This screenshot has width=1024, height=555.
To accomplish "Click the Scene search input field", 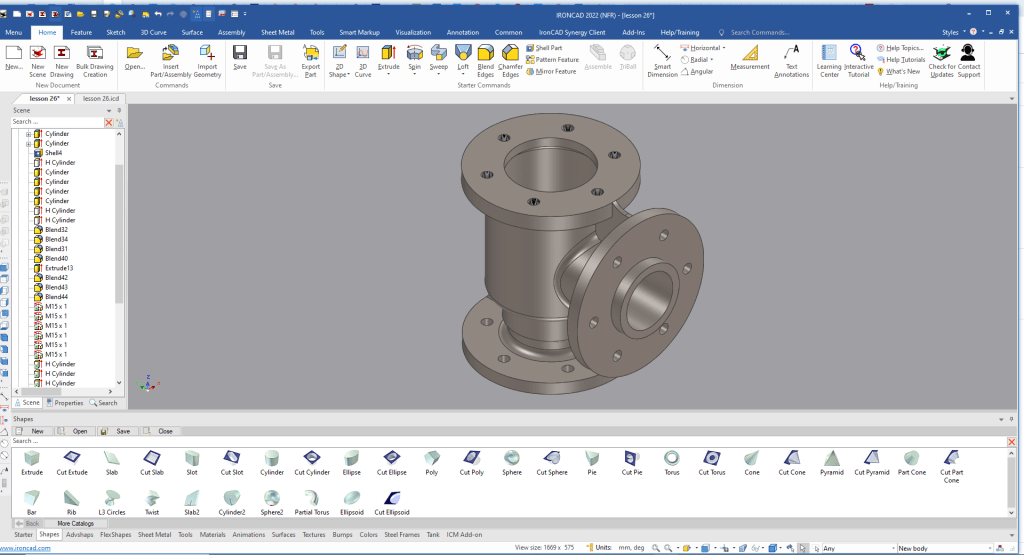I will (56, 122).
